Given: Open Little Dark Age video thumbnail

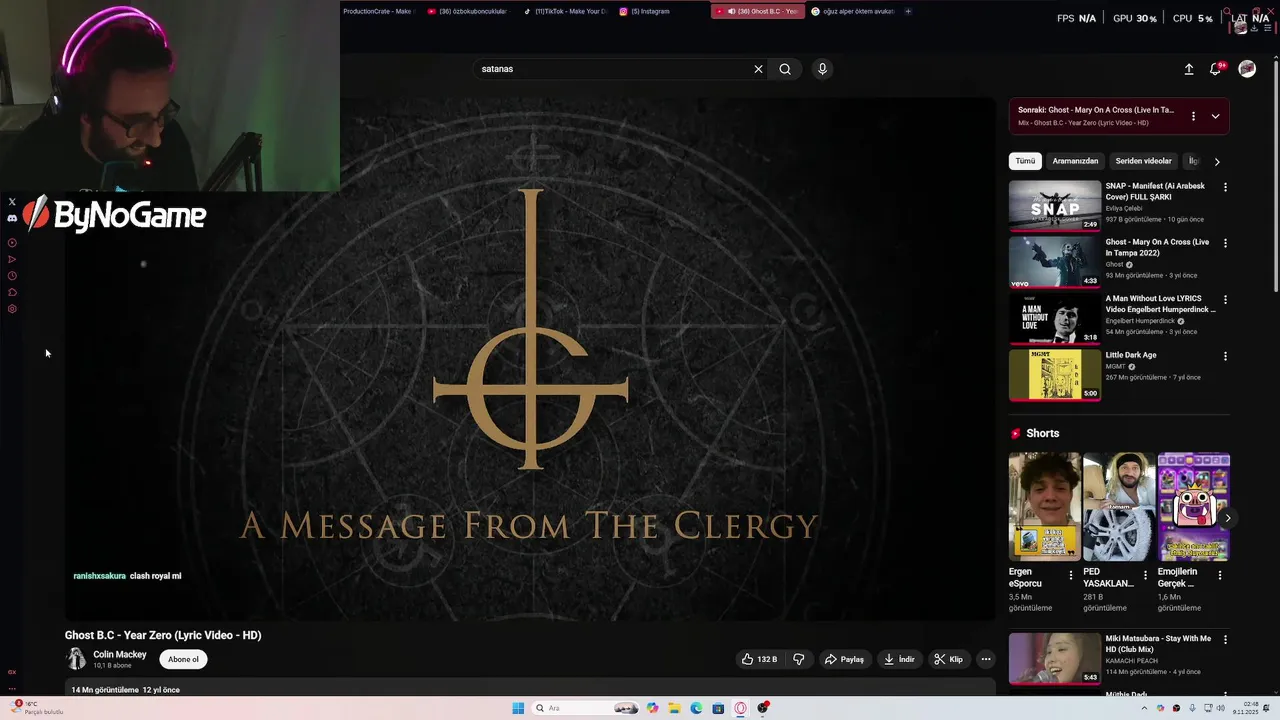Looking at the screenshot, I should point(1055,375).
